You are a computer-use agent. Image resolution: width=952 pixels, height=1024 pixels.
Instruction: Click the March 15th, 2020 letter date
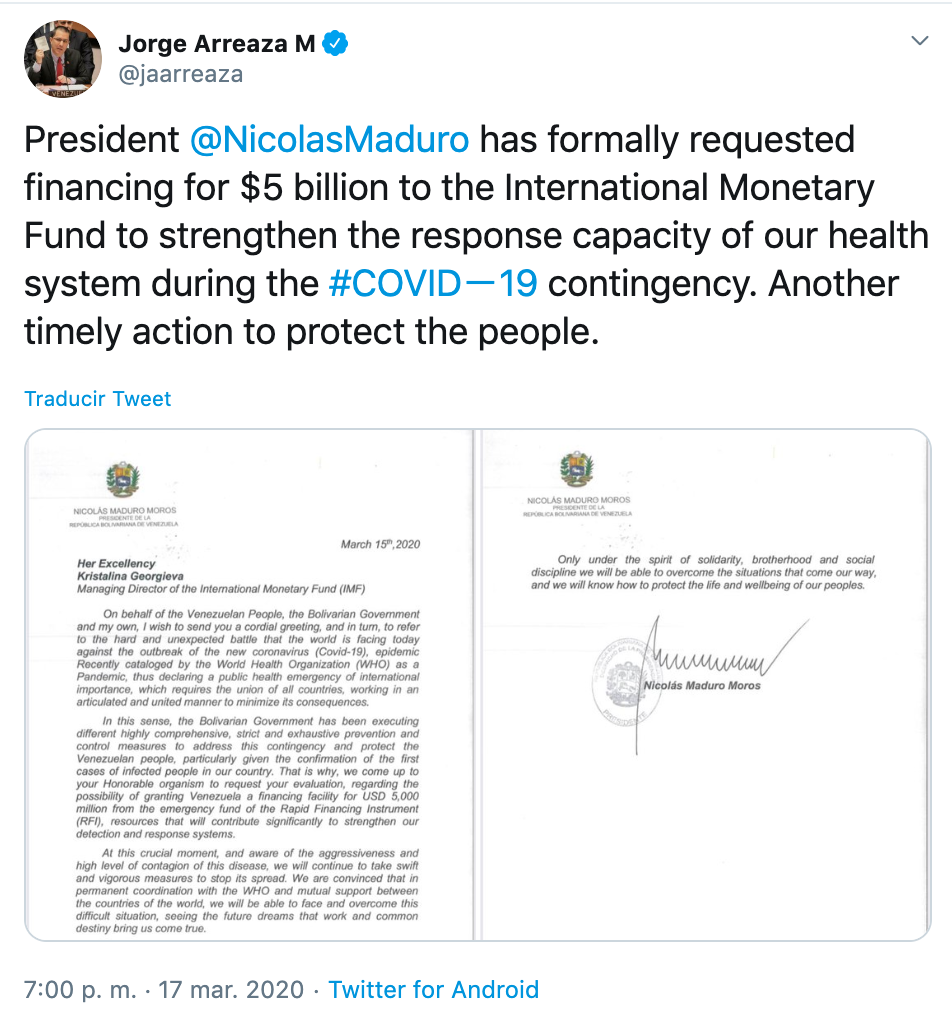click(x=380, y=545)
